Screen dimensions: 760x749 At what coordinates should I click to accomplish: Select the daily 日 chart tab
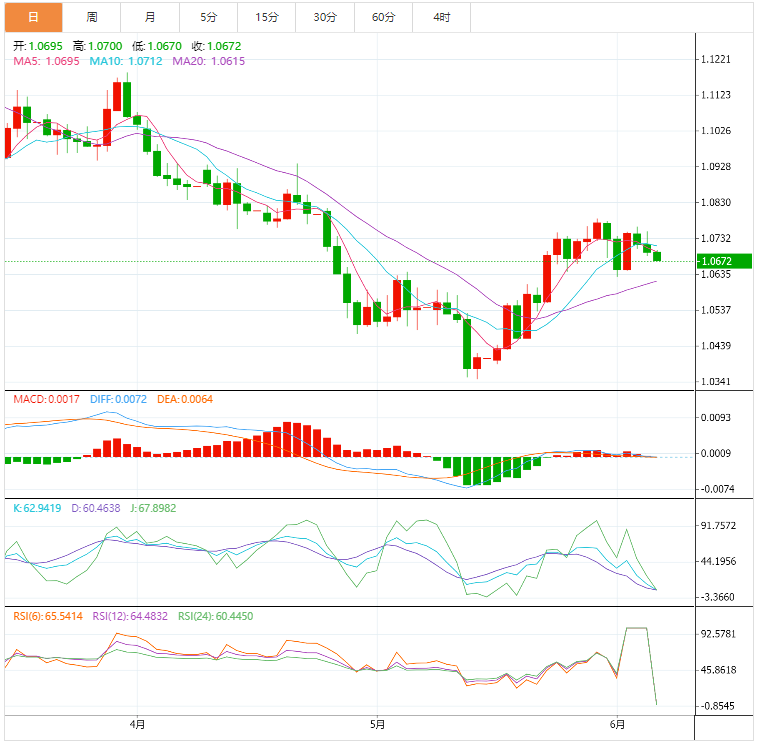point(33,17)
